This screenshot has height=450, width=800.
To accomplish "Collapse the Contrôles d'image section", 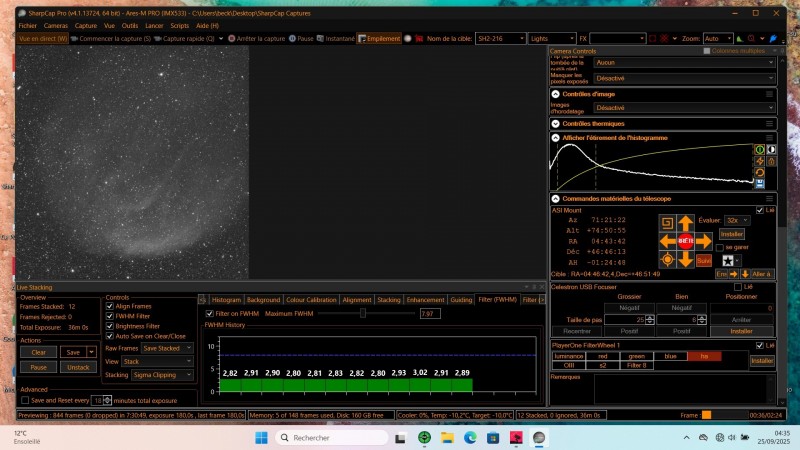I will pyautogui.click(x=556, y=94).
